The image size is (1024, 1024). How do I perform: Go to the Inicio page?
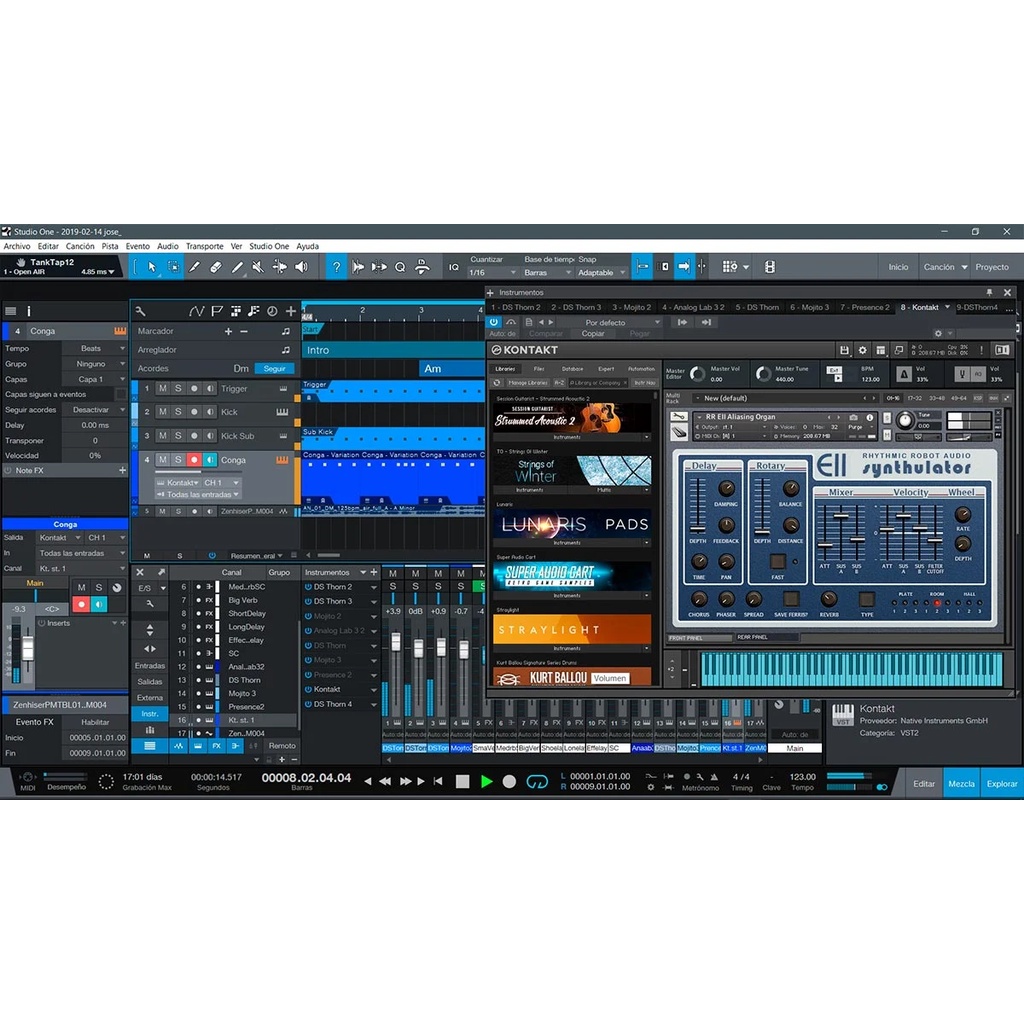pos(898,267)
